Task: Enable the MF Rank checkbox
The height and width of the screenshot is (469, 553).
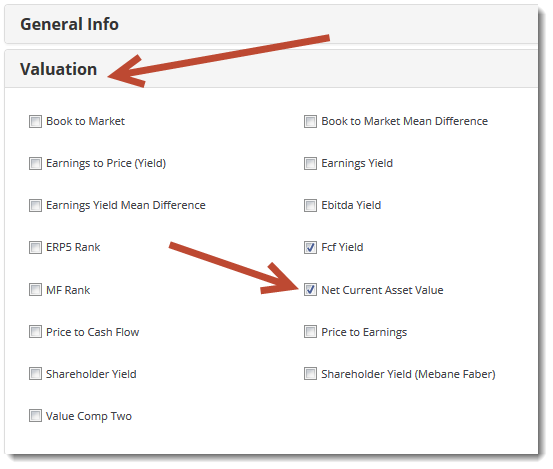Action: [35, 290]
